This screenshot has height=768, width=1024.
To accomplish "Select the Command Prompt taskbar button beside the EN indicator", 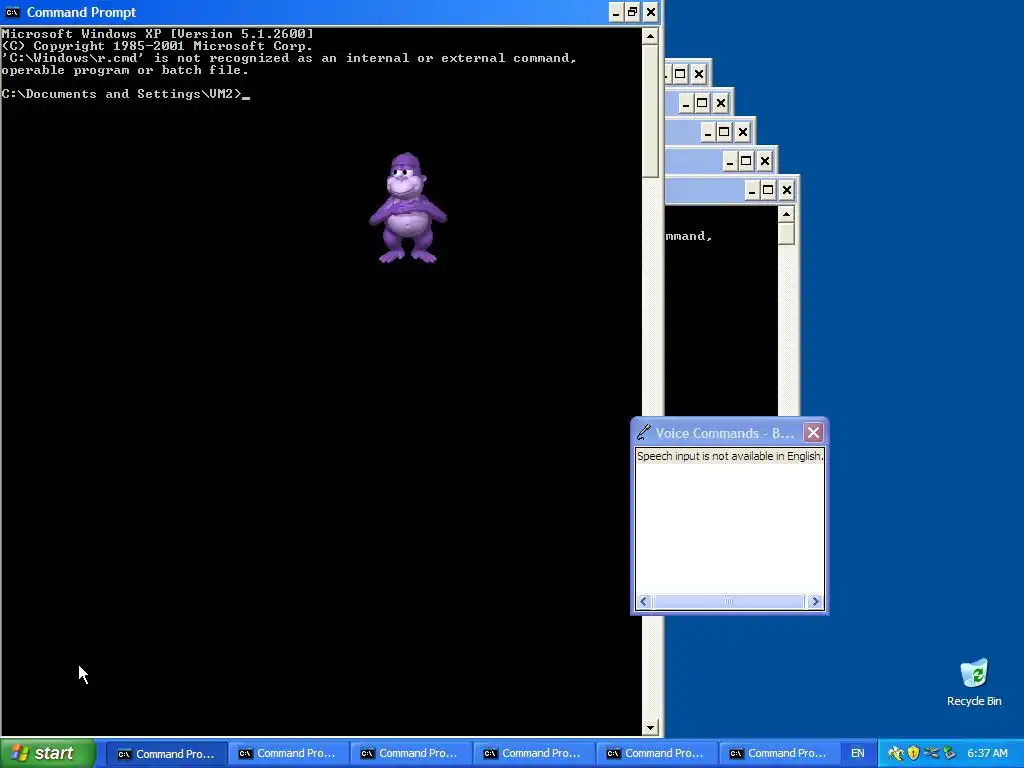I will point(779,754).
